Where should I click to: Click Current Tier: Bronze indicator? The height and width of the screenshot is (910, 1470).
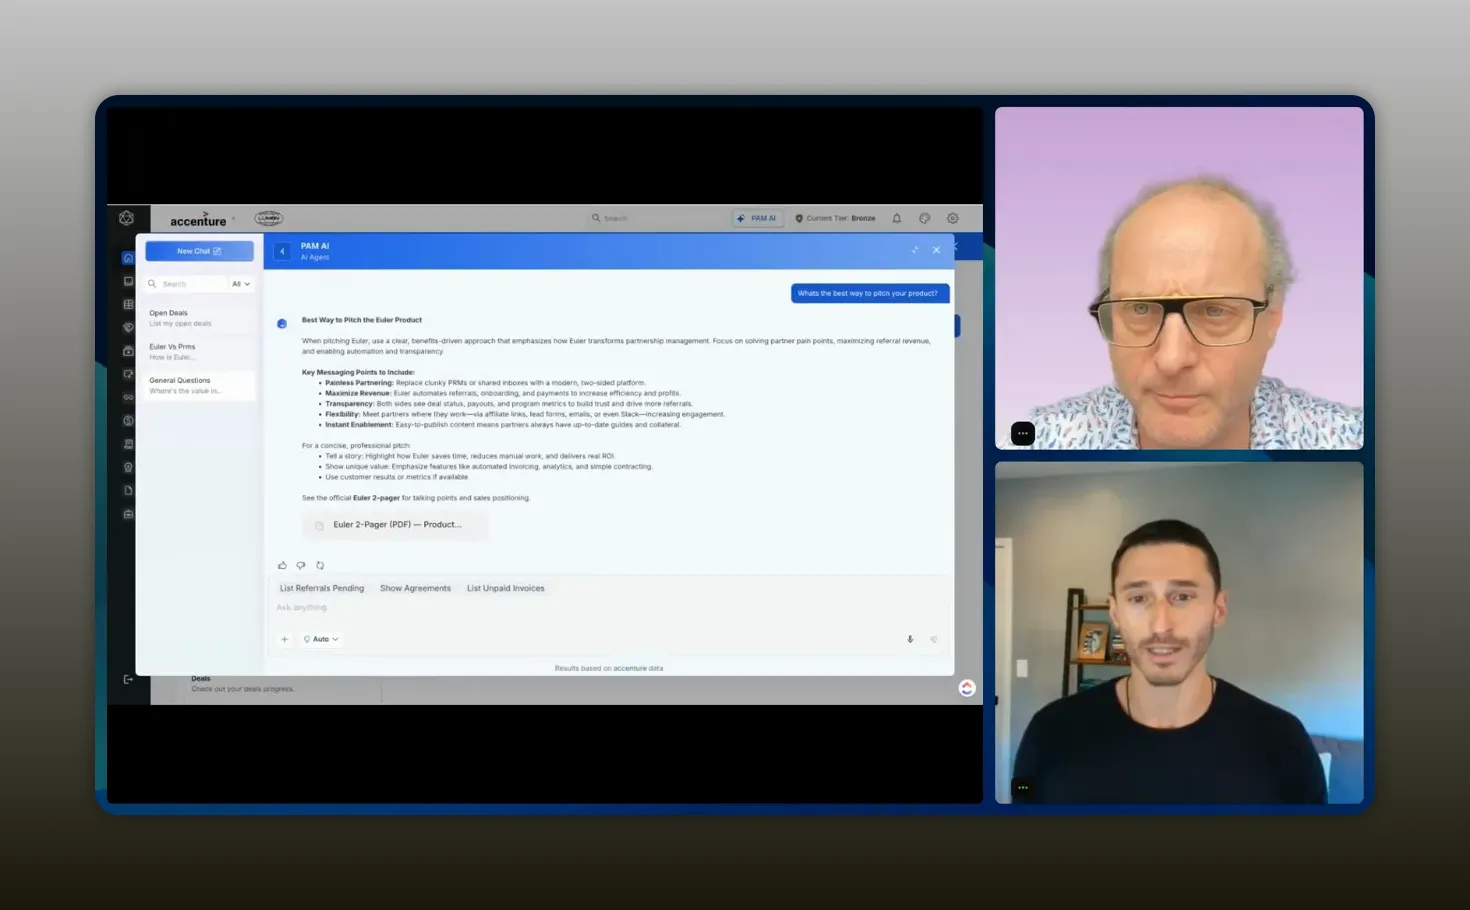835,218
